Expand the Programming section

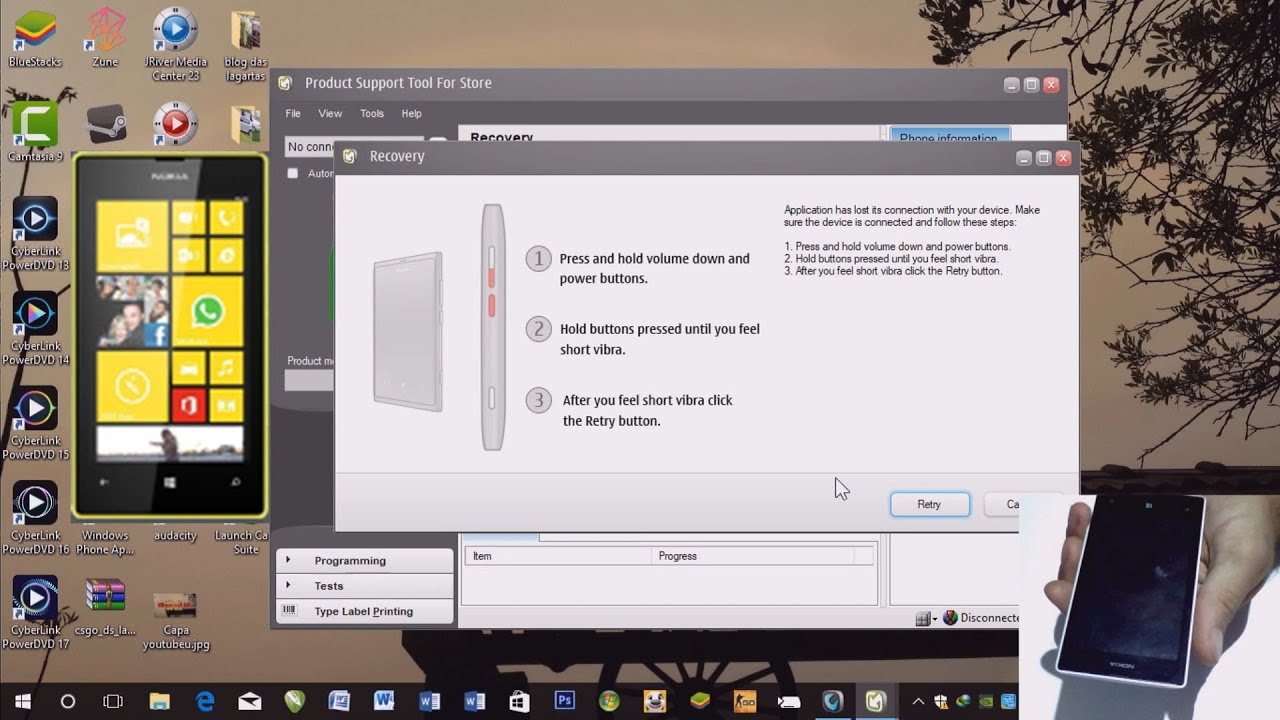click(364, 560)
